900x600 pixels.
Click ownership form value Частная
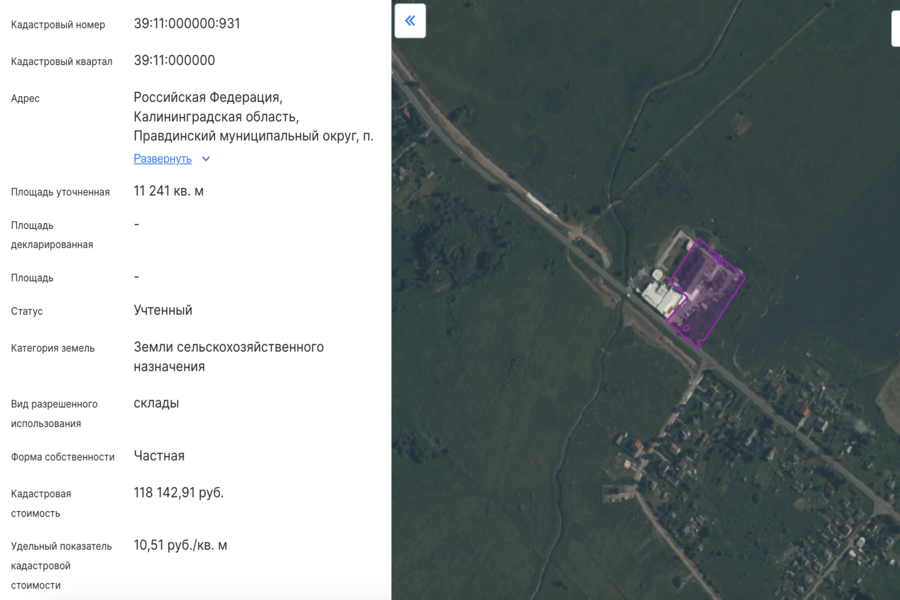tap(159, 455)
